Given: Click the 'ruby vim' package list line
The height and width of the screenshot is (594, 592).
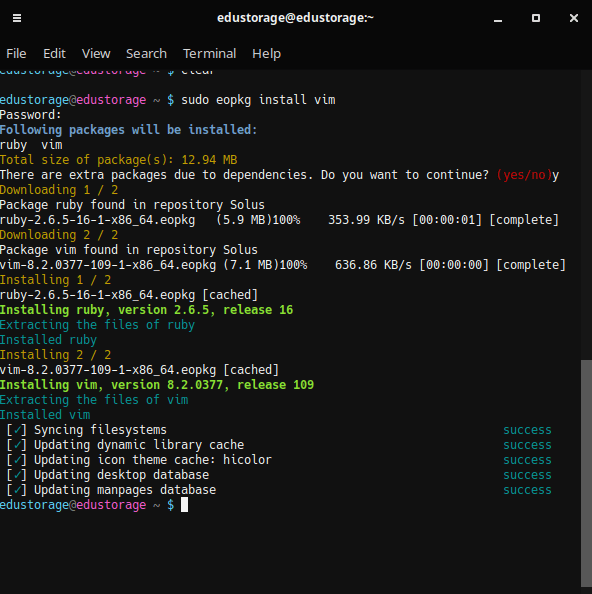Looking at the screenshot, I should pyautogui.click(x=31, y=145).
